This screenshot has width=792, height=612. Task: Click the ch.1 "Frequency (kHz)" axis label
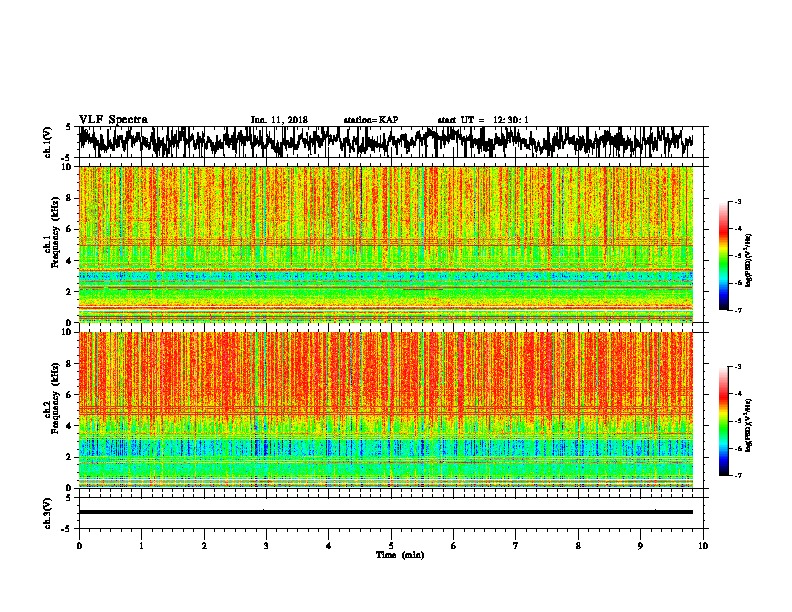pos(55,233)
